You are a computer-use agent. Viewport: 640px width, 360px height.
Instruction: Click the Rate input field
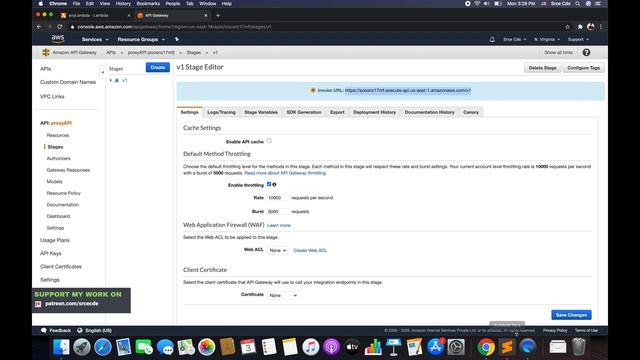(x=278, y=198)
